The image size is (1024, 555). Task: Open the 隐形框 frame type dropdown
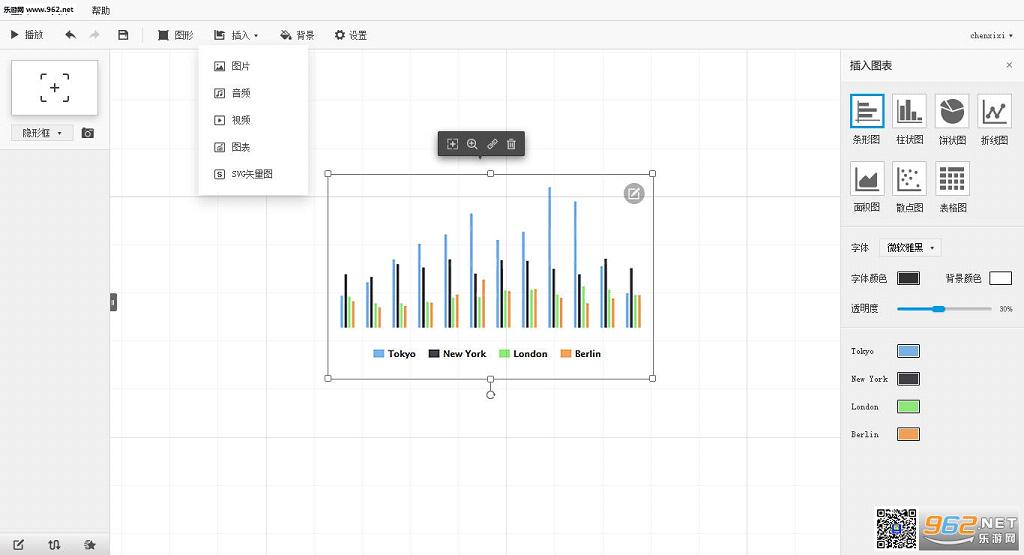pyautogui.click(x=42, y=133)
